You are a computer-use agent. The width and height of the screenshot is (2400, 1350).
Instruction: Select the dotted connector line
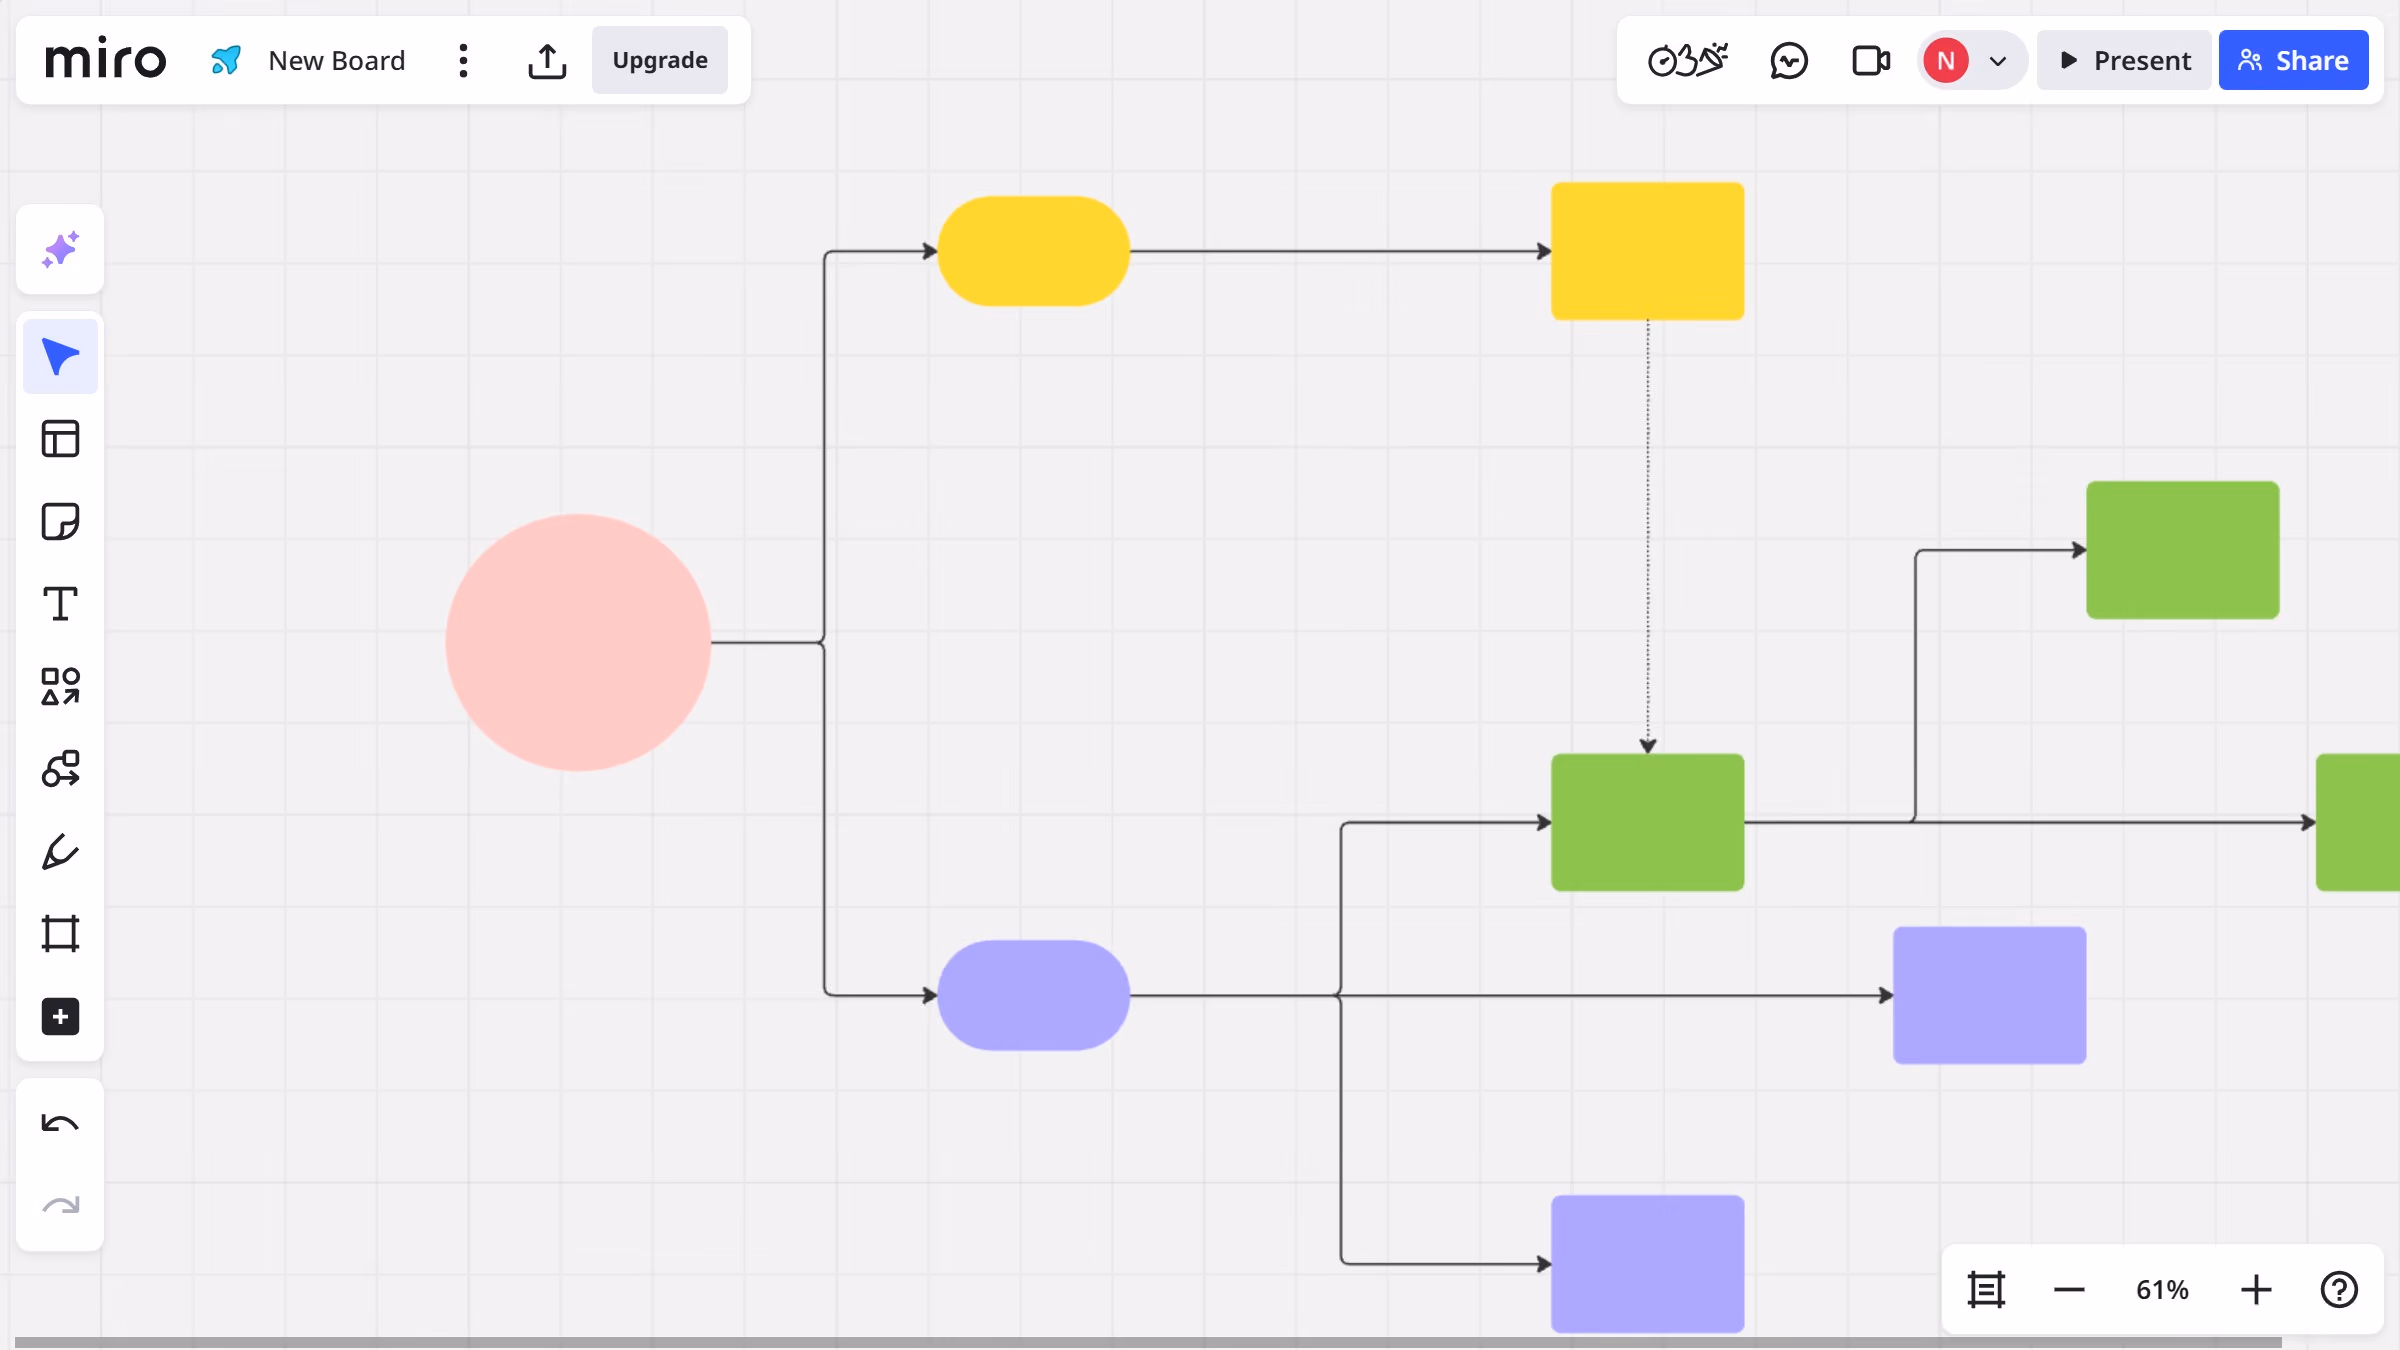pos(1648,536)
